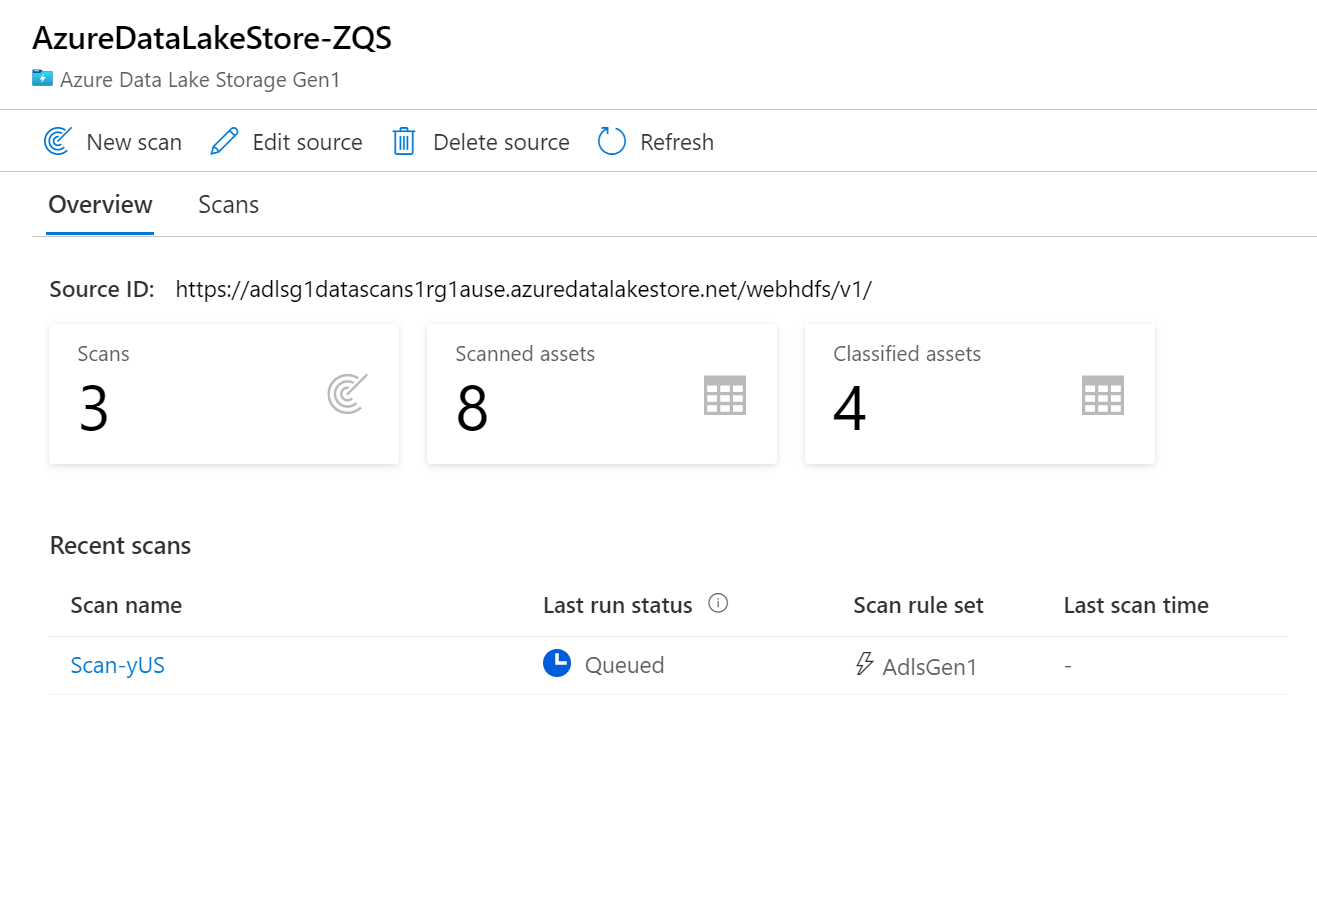Switch to the Scans tab
Viewport: 1317px width, 910px height.
(x=228, y=205)
